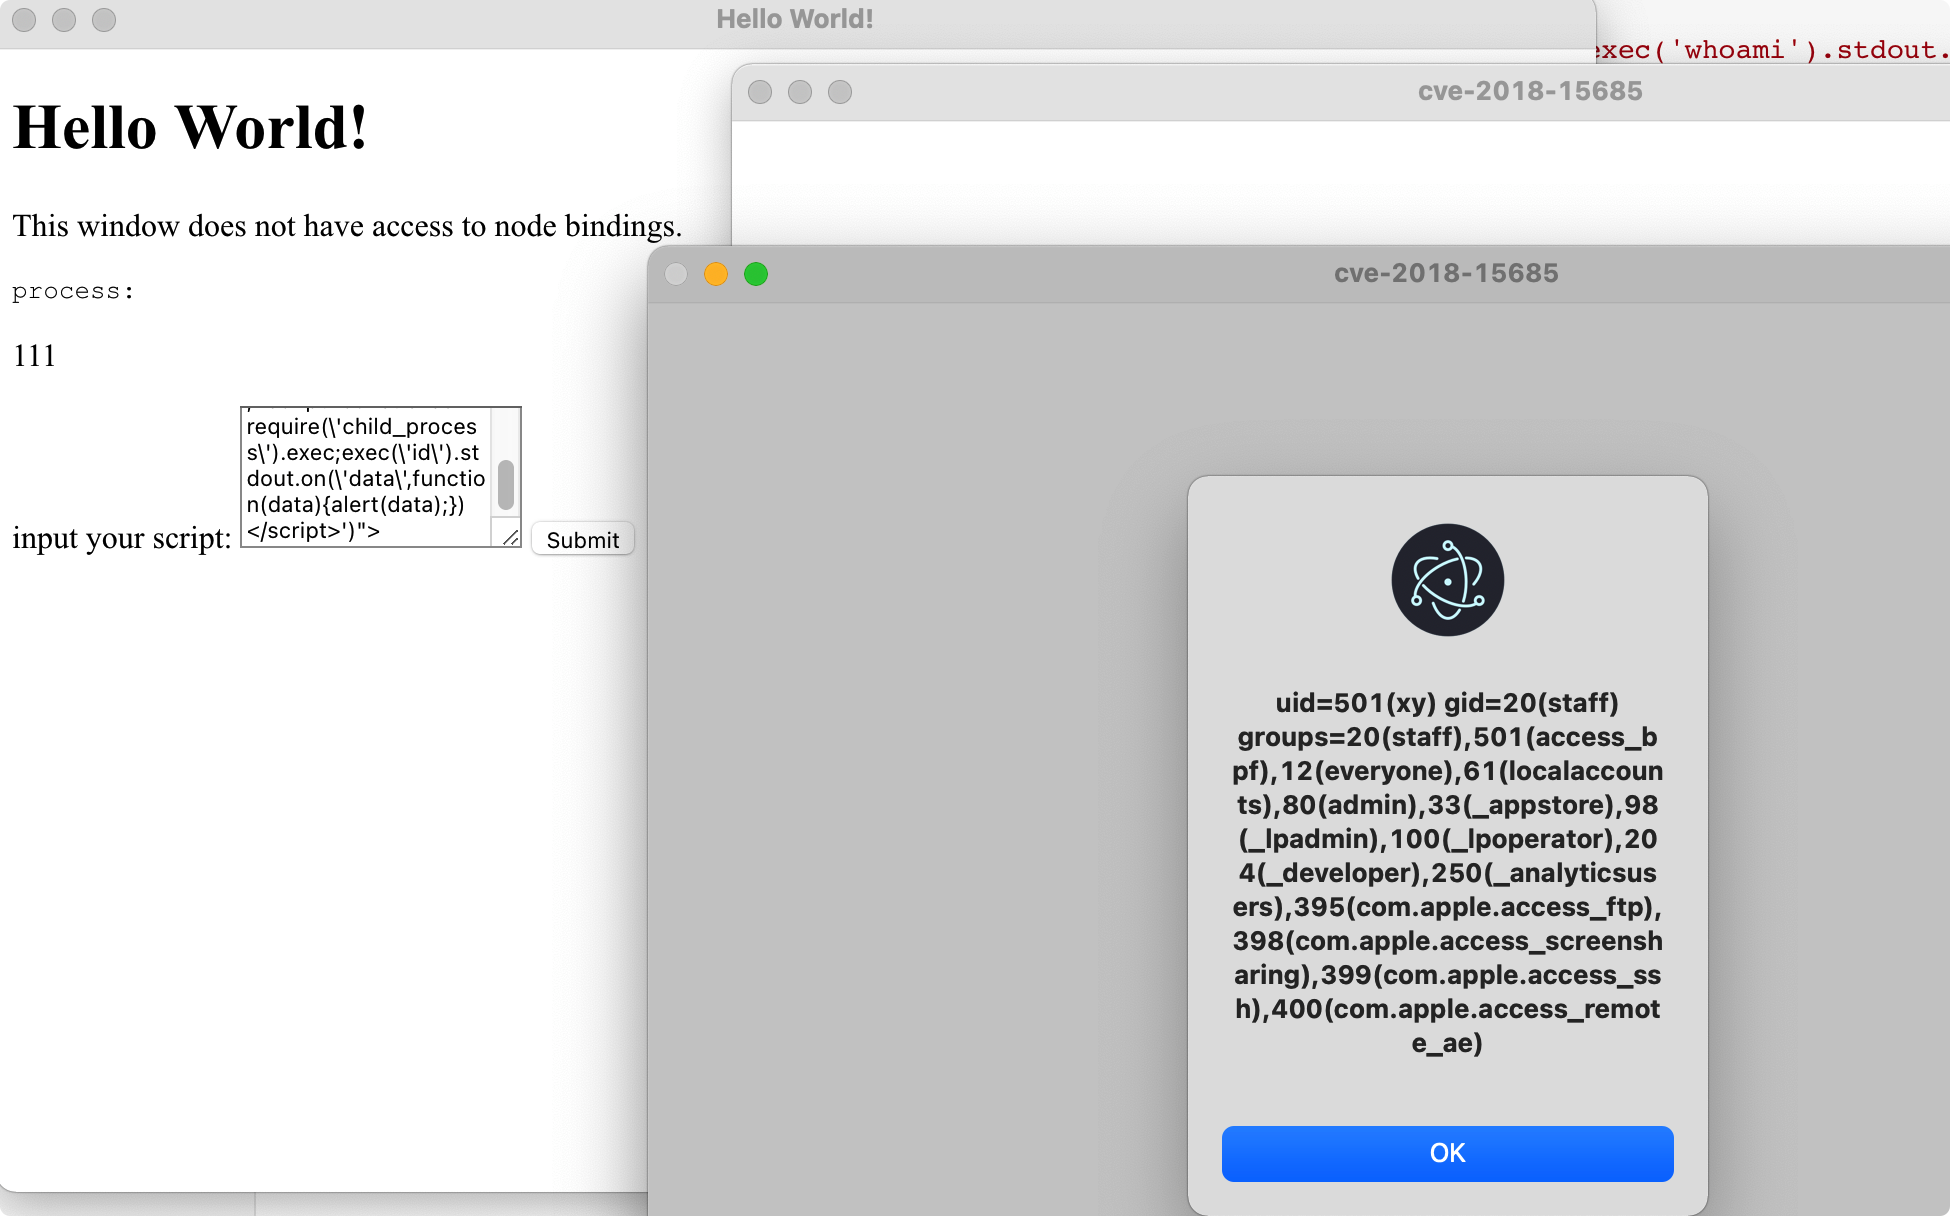Click the yellow minimize button of front cve-2018-15685 window

tap(716, 274)
